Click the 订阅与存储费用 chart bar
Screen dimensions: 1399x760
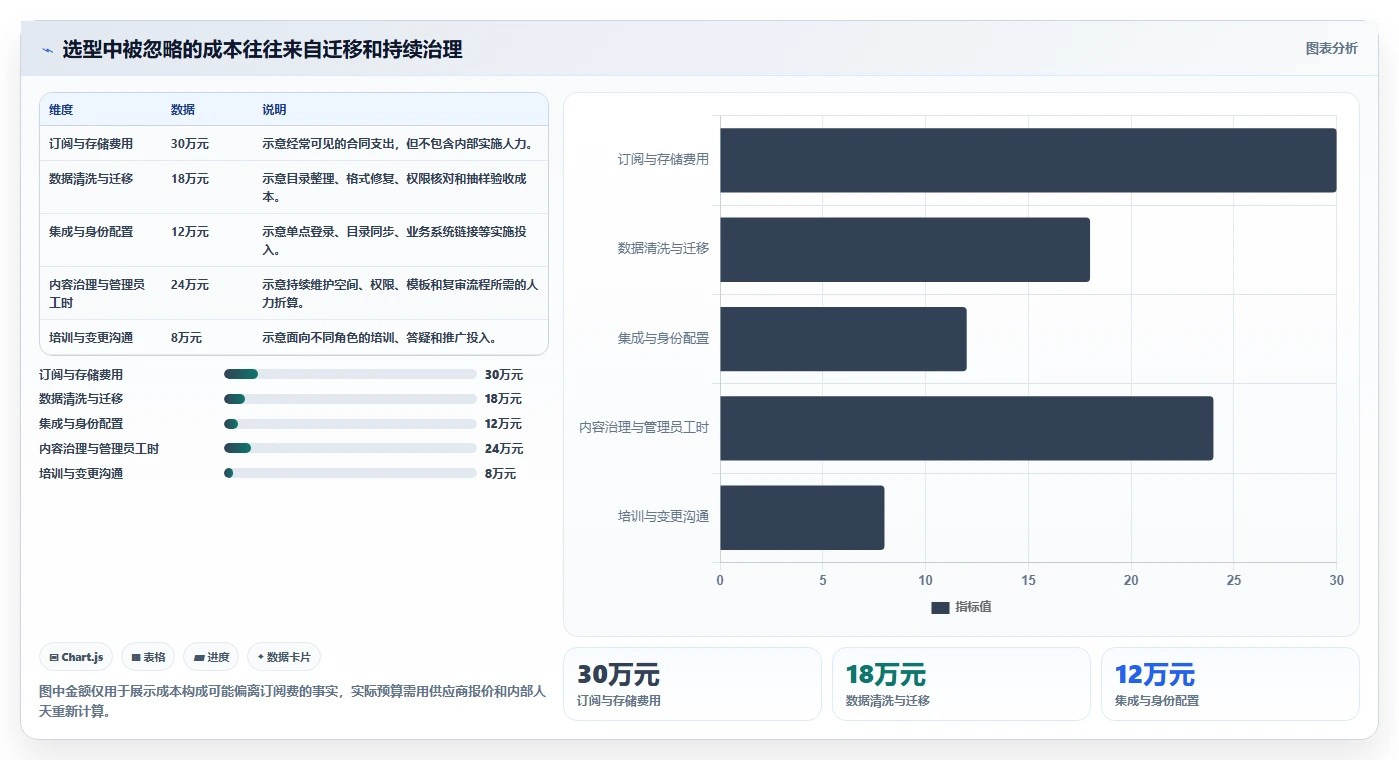coord(1028,160)
